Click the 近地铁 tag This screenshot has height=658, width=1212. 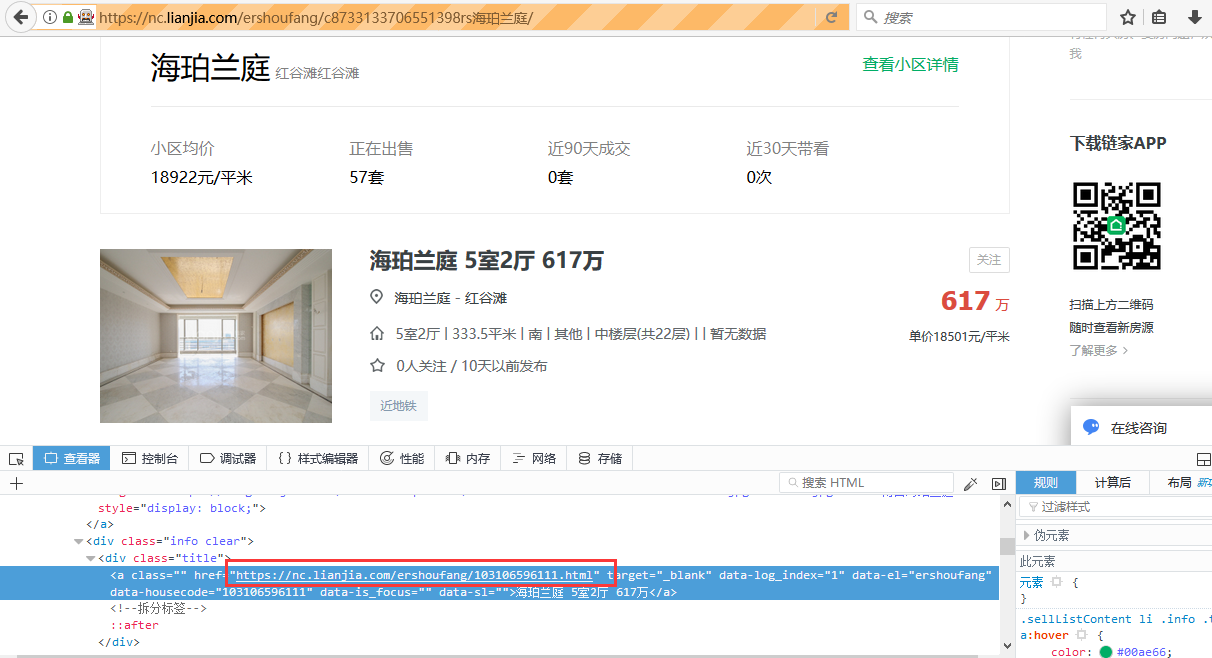pyautogui.click(x=398, y=406)
